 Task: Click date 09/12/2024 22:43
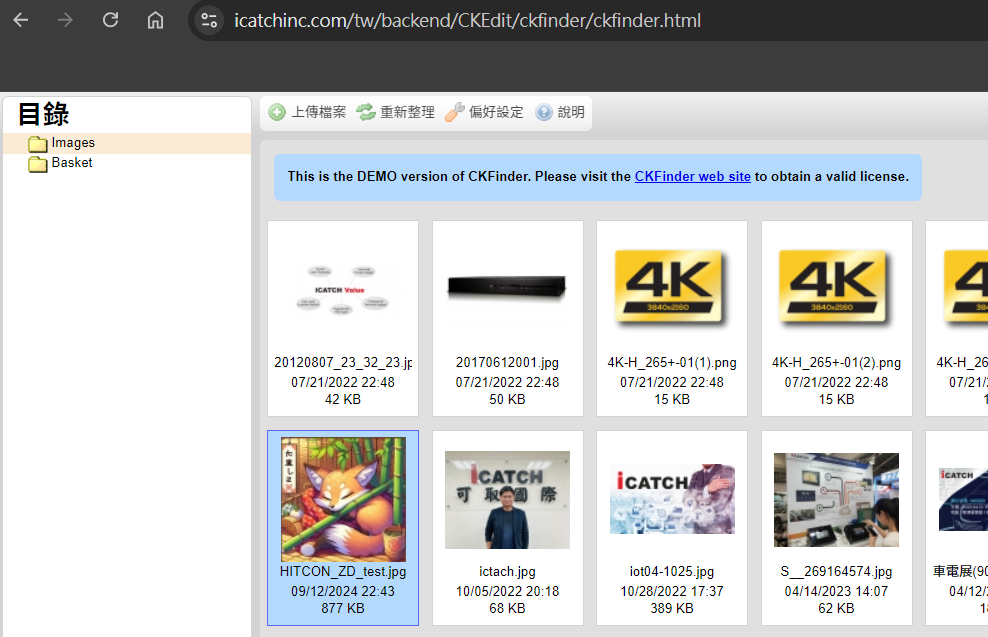coord(343,591)
